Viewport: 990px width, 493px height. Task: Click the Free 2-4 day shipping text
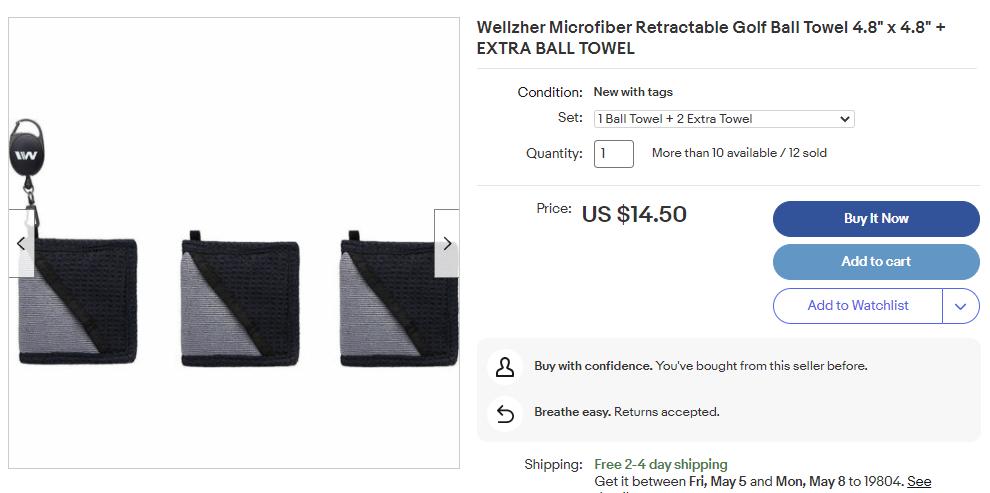[x=660, y=464]
